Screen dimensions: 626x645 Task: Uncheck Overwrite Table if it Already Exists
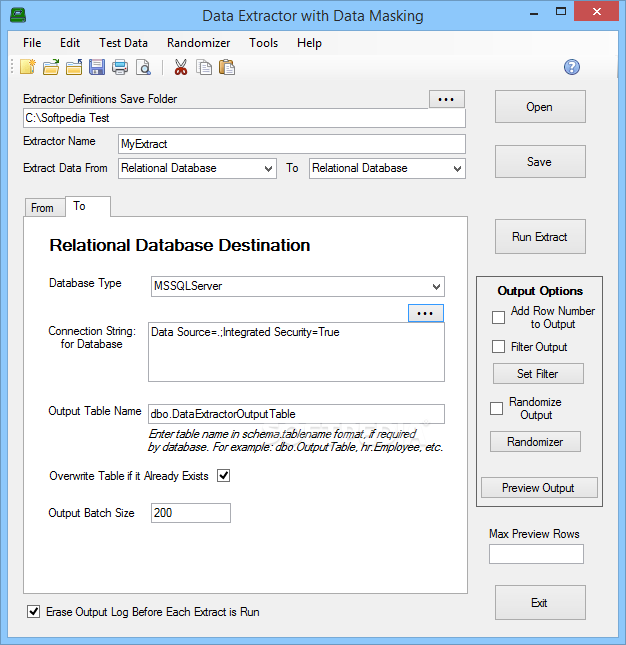click(x=223, y=476)
